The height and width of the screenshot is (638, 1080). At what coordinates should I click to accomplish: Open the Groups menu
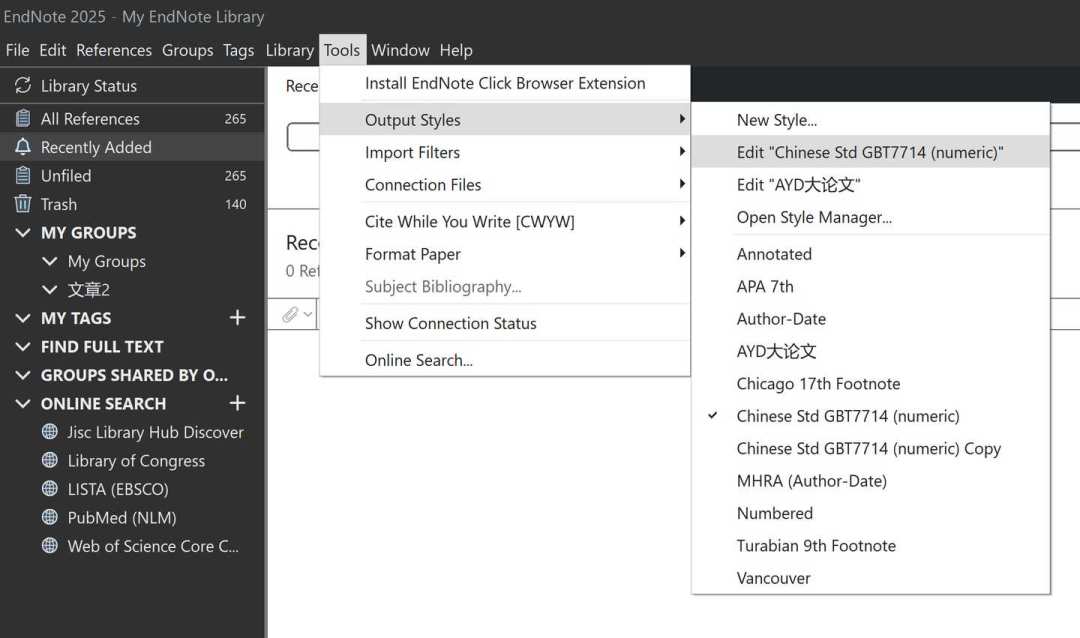pos(187,50)
